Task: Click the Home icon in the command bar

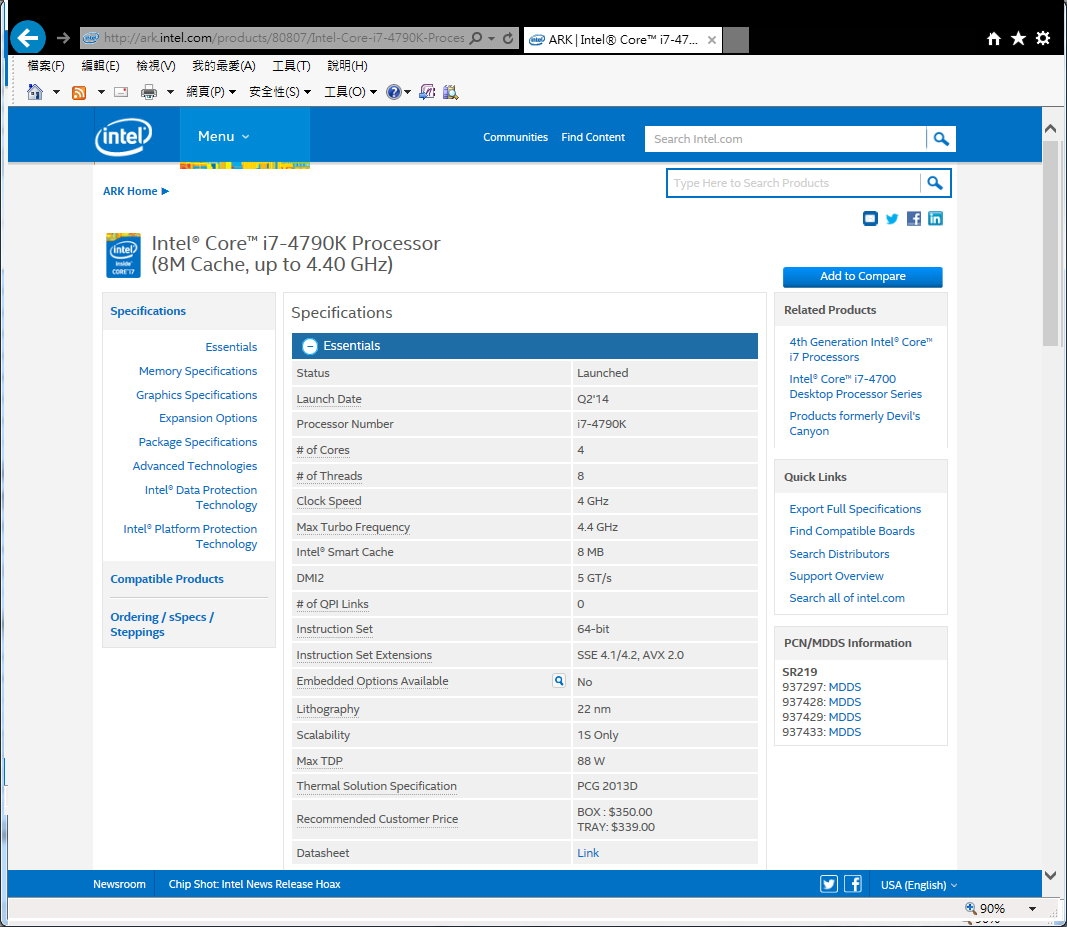Action: pyautogui.click(x=35, y=92)
